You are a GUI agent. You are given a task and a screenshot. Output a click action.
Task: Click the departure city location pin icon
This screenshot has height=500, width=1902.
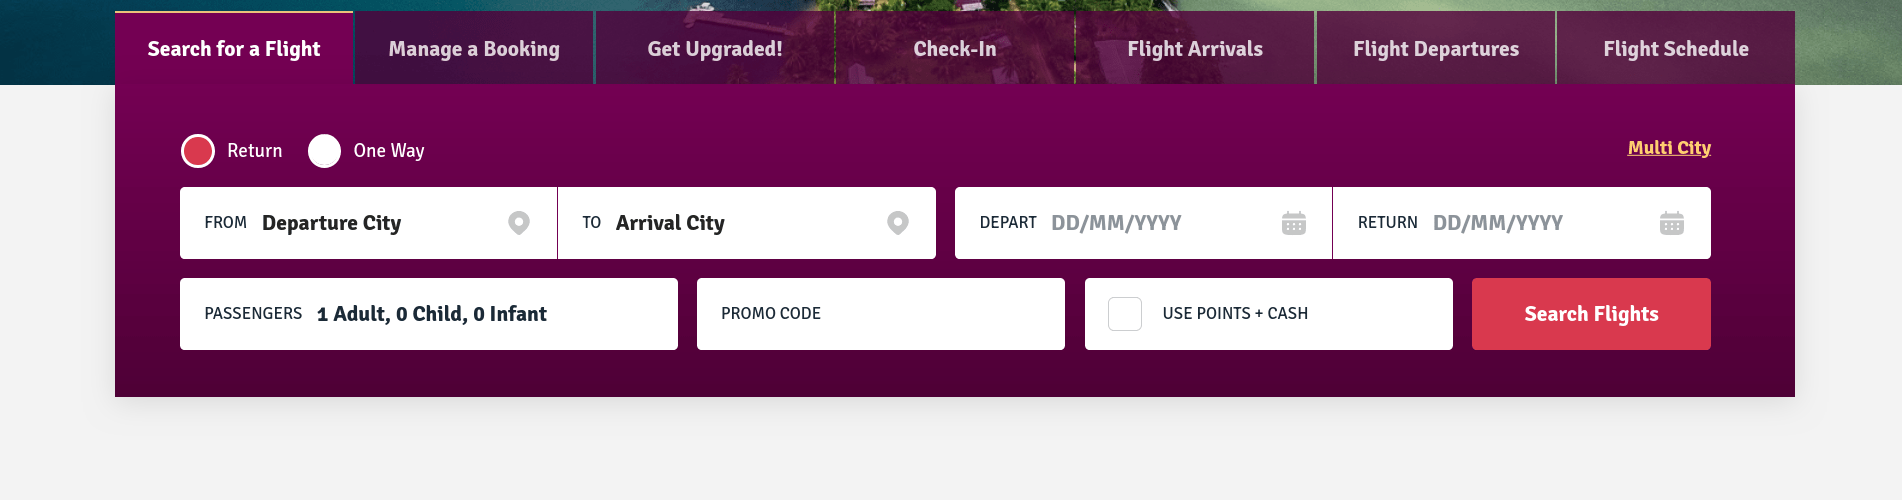click(518, 222)
